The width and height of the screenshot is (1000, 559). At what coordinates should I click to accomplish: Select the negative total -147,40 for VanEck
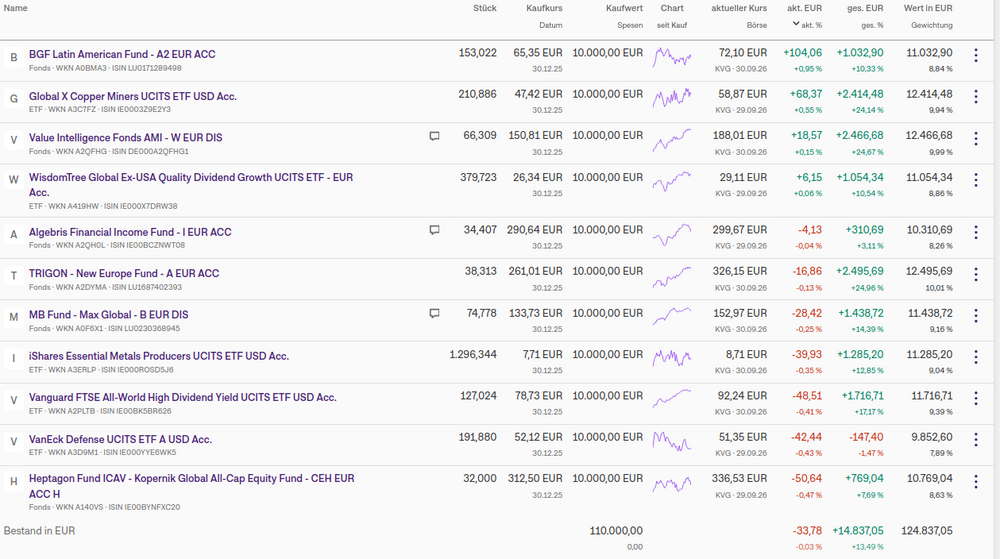tap(866, 437)
